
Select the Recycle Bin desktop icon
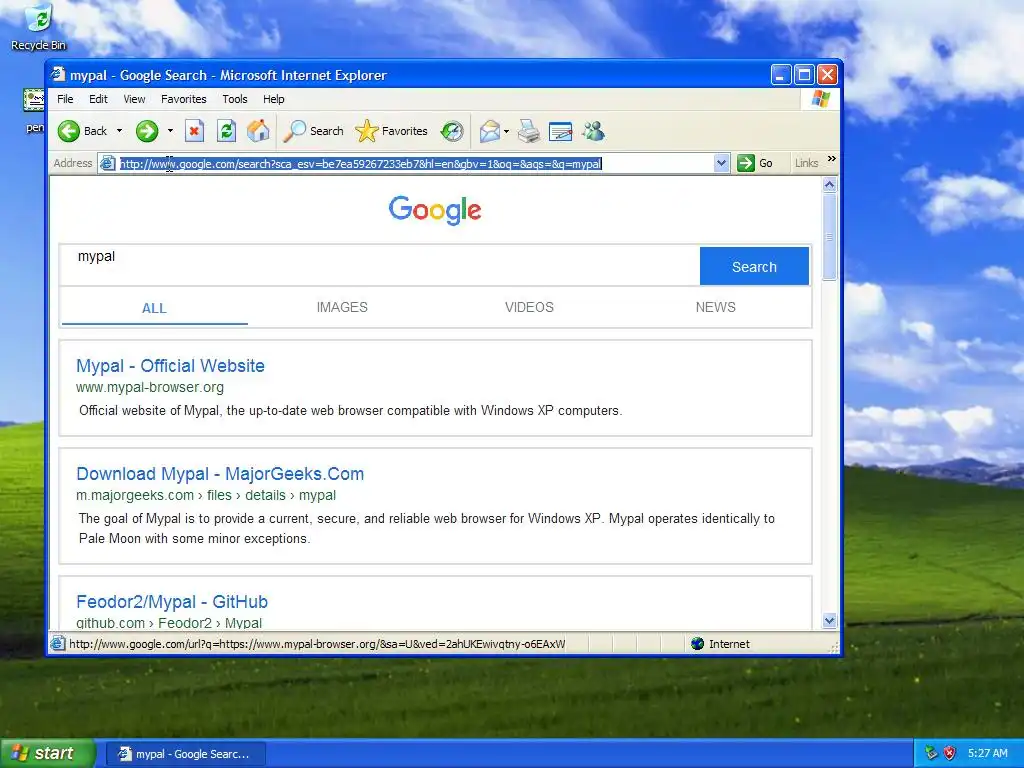39,27
